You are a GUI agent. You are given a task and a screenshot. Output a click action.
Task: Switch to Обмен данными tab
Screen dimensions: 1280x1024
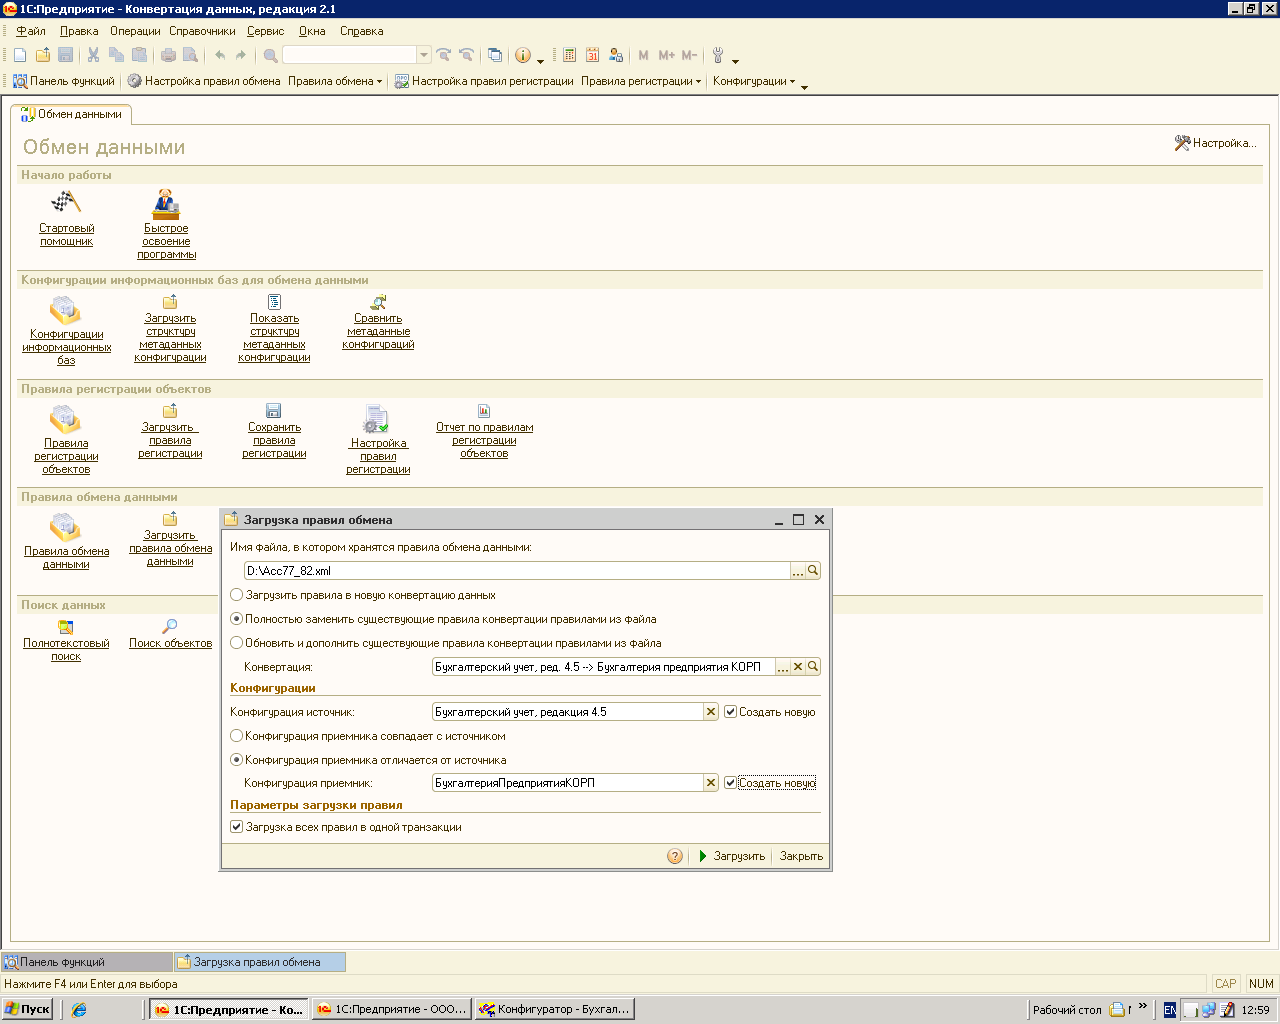(x=71, y=114)
